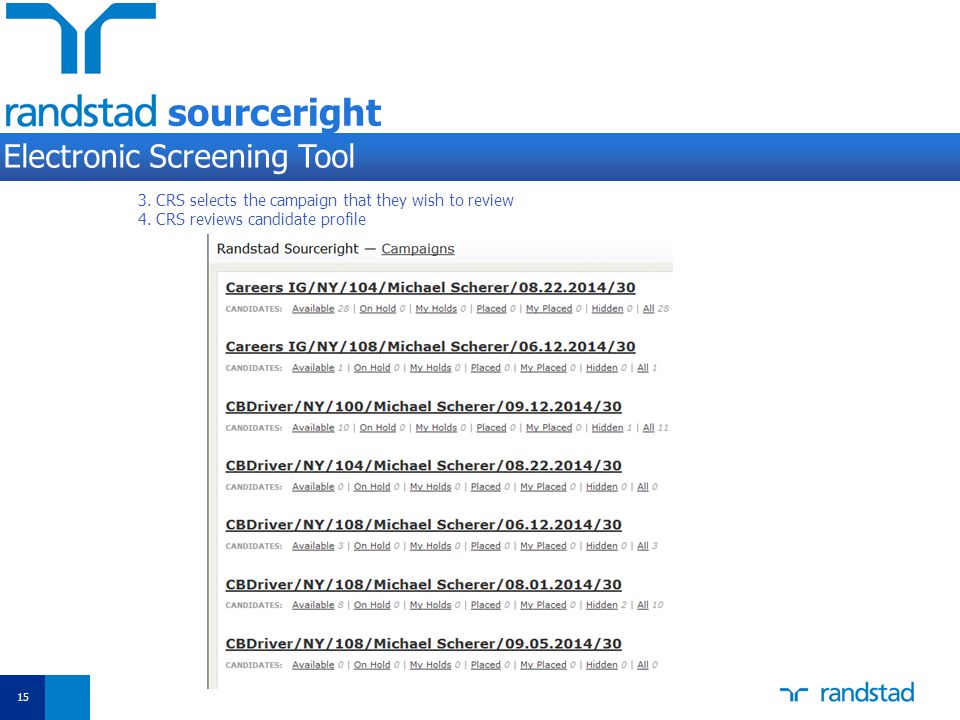The image size is (960, 720).
Task: View All 10 candidates for CBDriver/NY/108 08.01.2014
Action: pyautogui.click(x=643, y=605)
